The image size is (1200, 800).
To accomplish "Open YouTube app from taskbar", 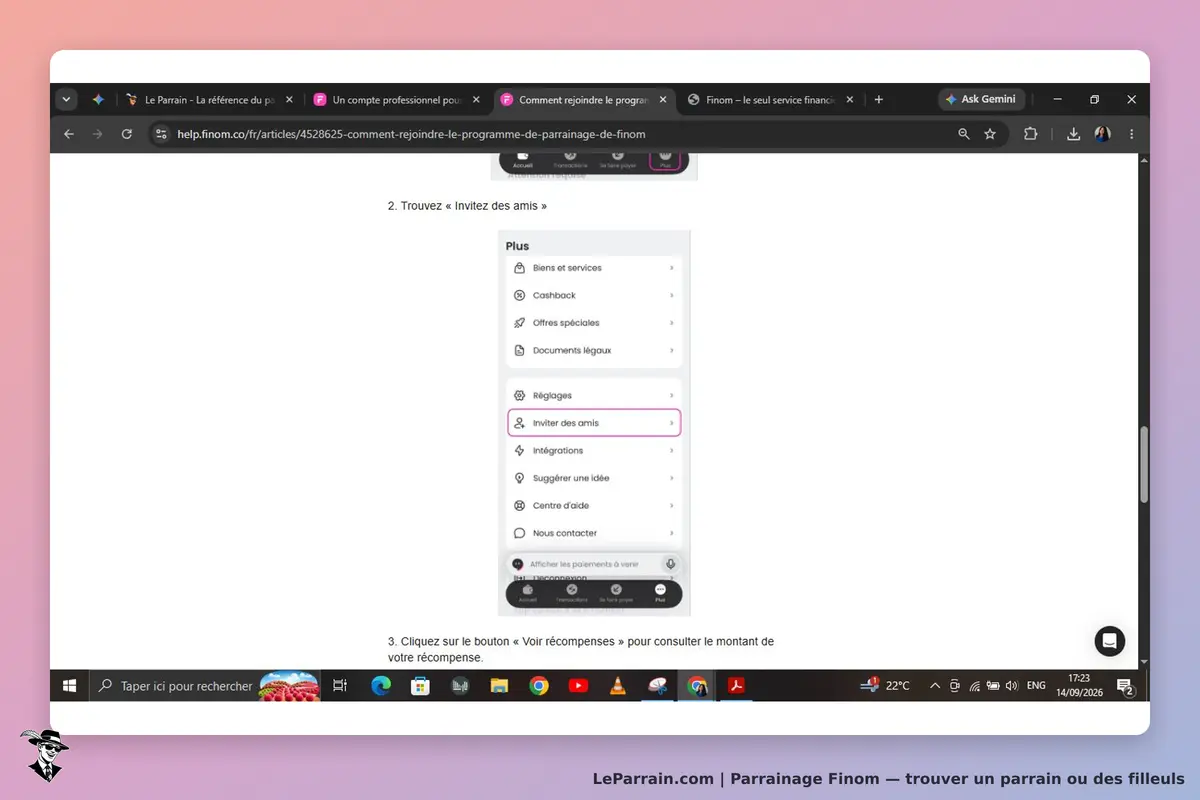I will tap(578, 686).
